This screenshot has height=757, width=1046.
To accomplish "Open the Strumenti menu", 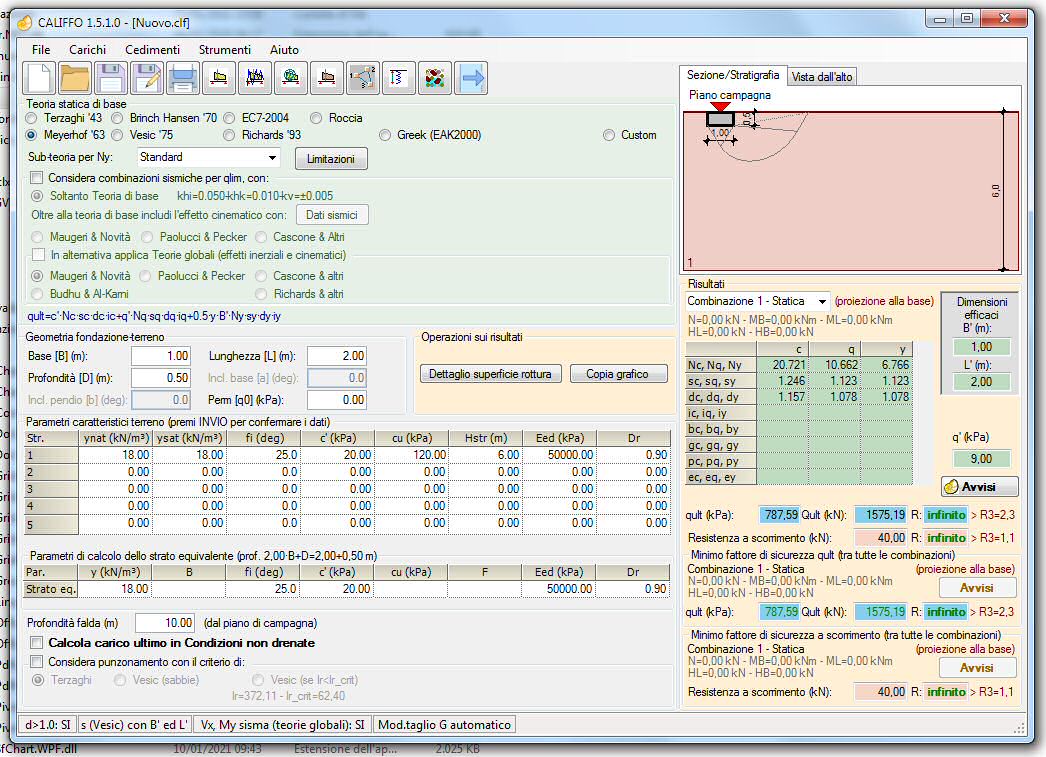I will pos(225,49).
